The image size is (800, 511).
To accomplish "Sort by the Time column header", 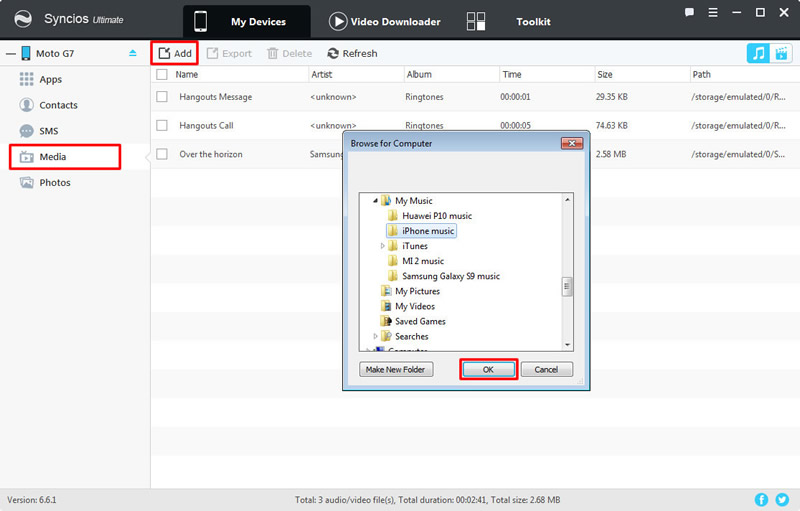I will (x=512, y=74).
